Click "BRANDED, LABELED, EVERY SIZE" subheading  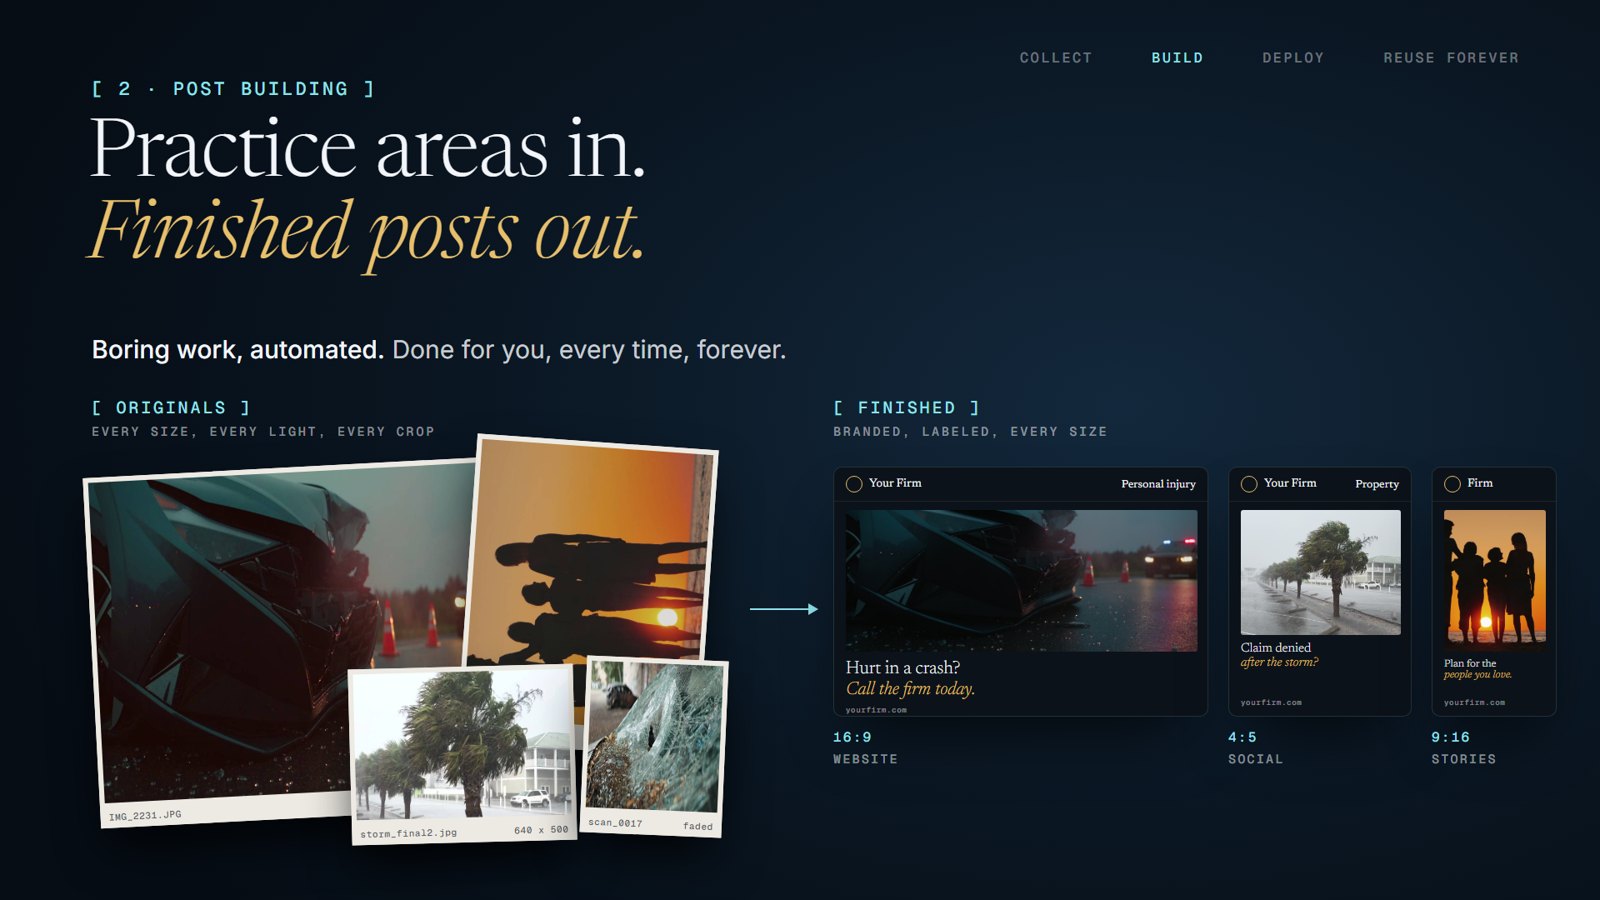click(970, 432)
